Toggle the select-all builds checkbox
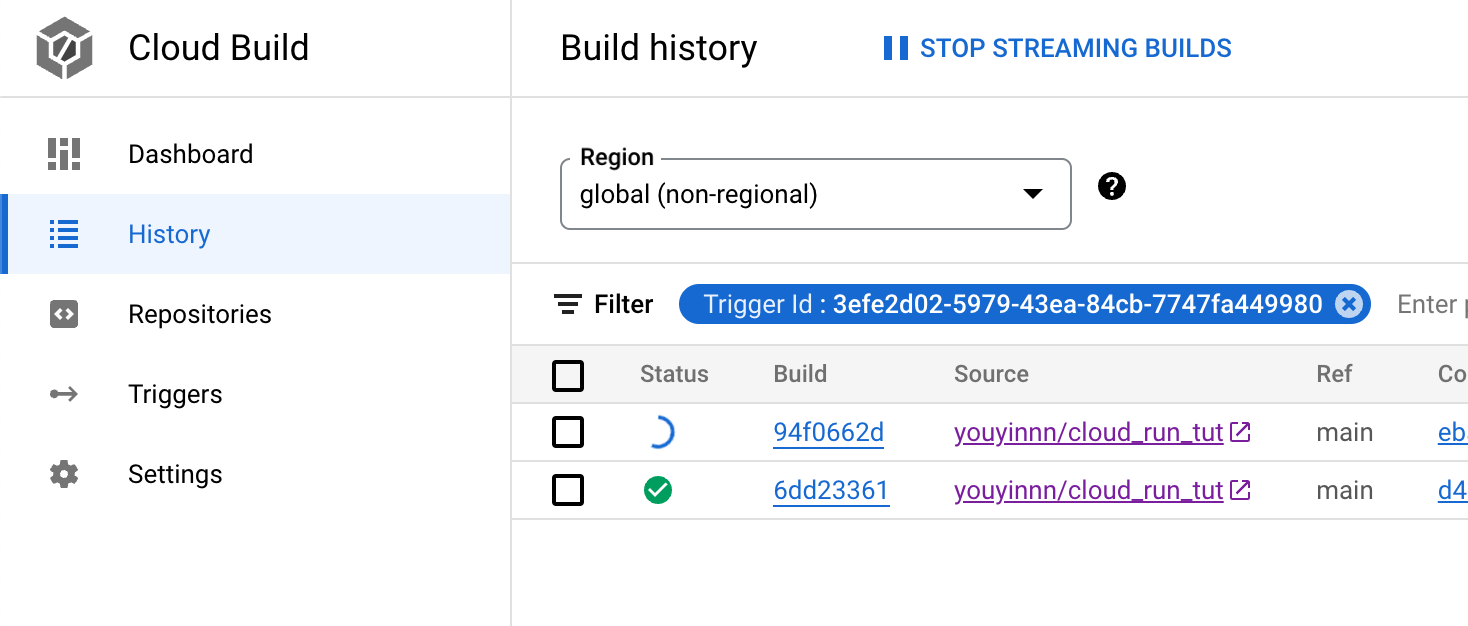Image resolution: width=1468 pixels, height=626 pixels. coord(568,376)
